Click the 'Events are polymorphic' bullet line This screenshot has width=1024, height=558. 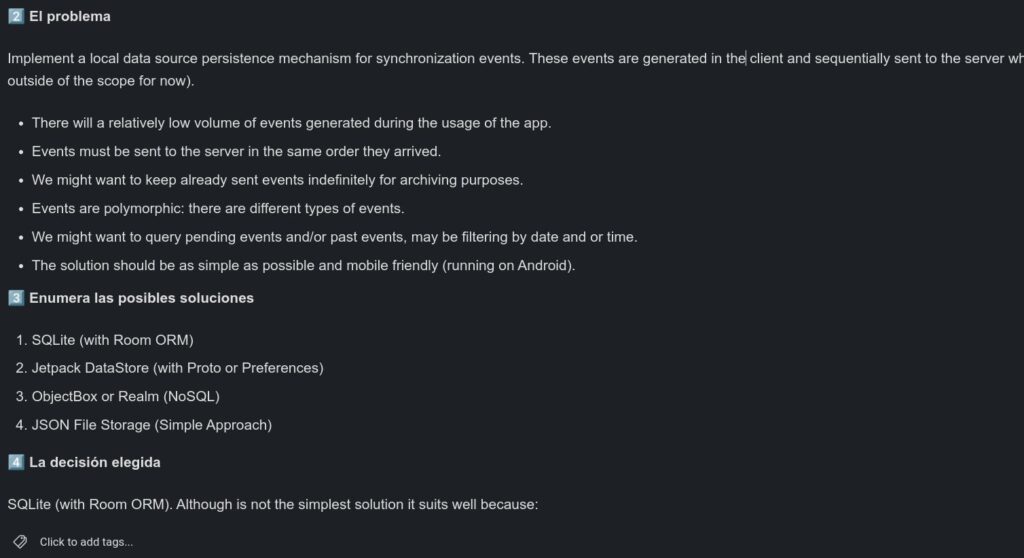(x=218, y=208)
